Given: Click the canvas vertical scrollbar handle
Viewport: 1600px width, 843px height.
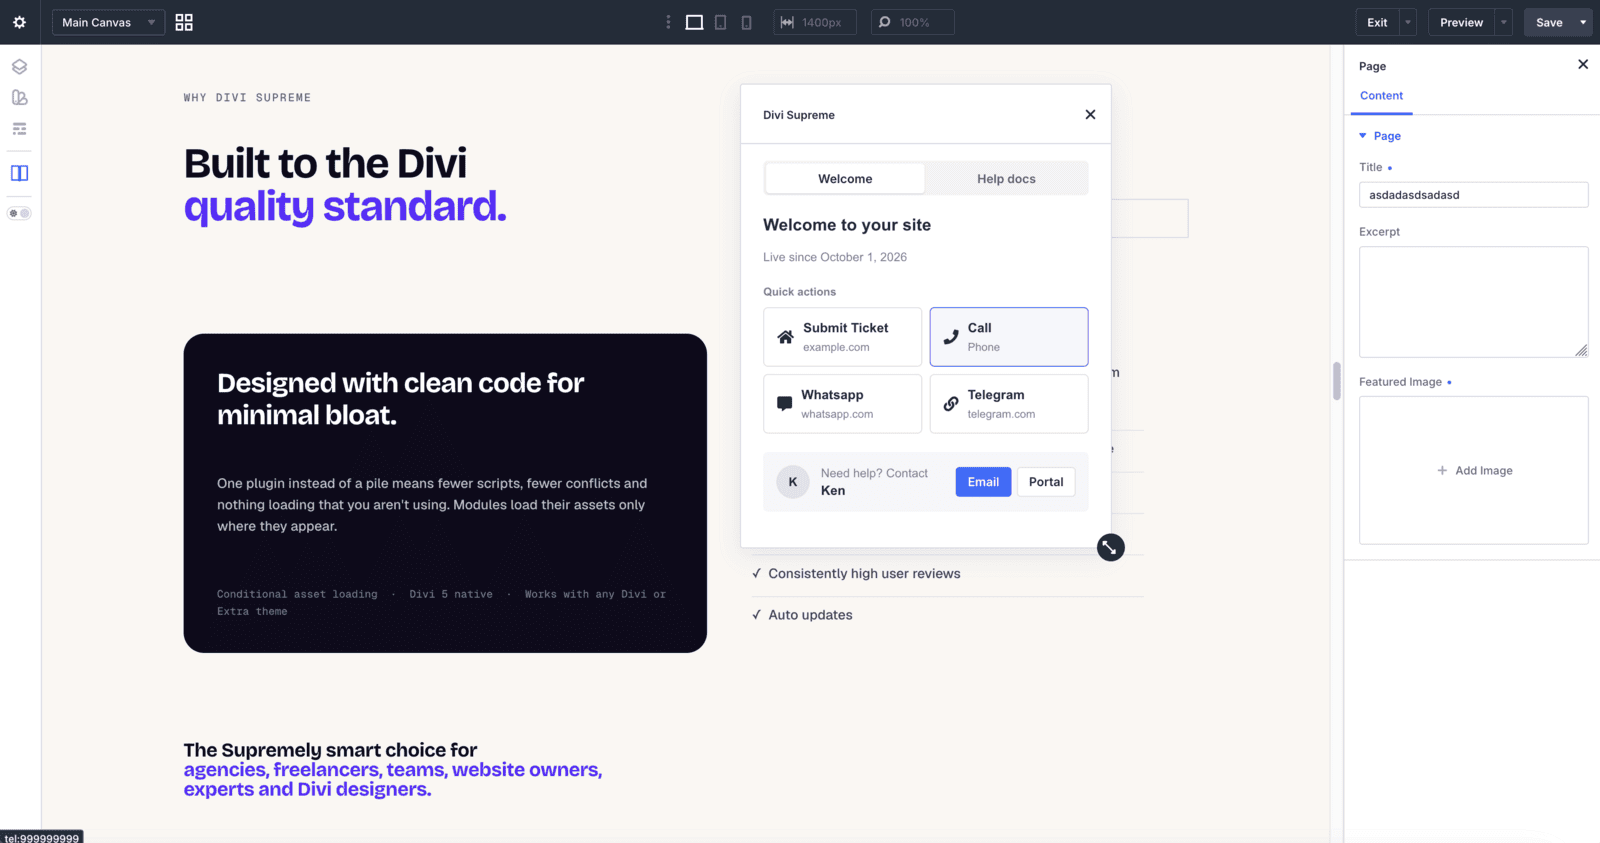Looking at the screenshot, I should [x=1337, y=381].
